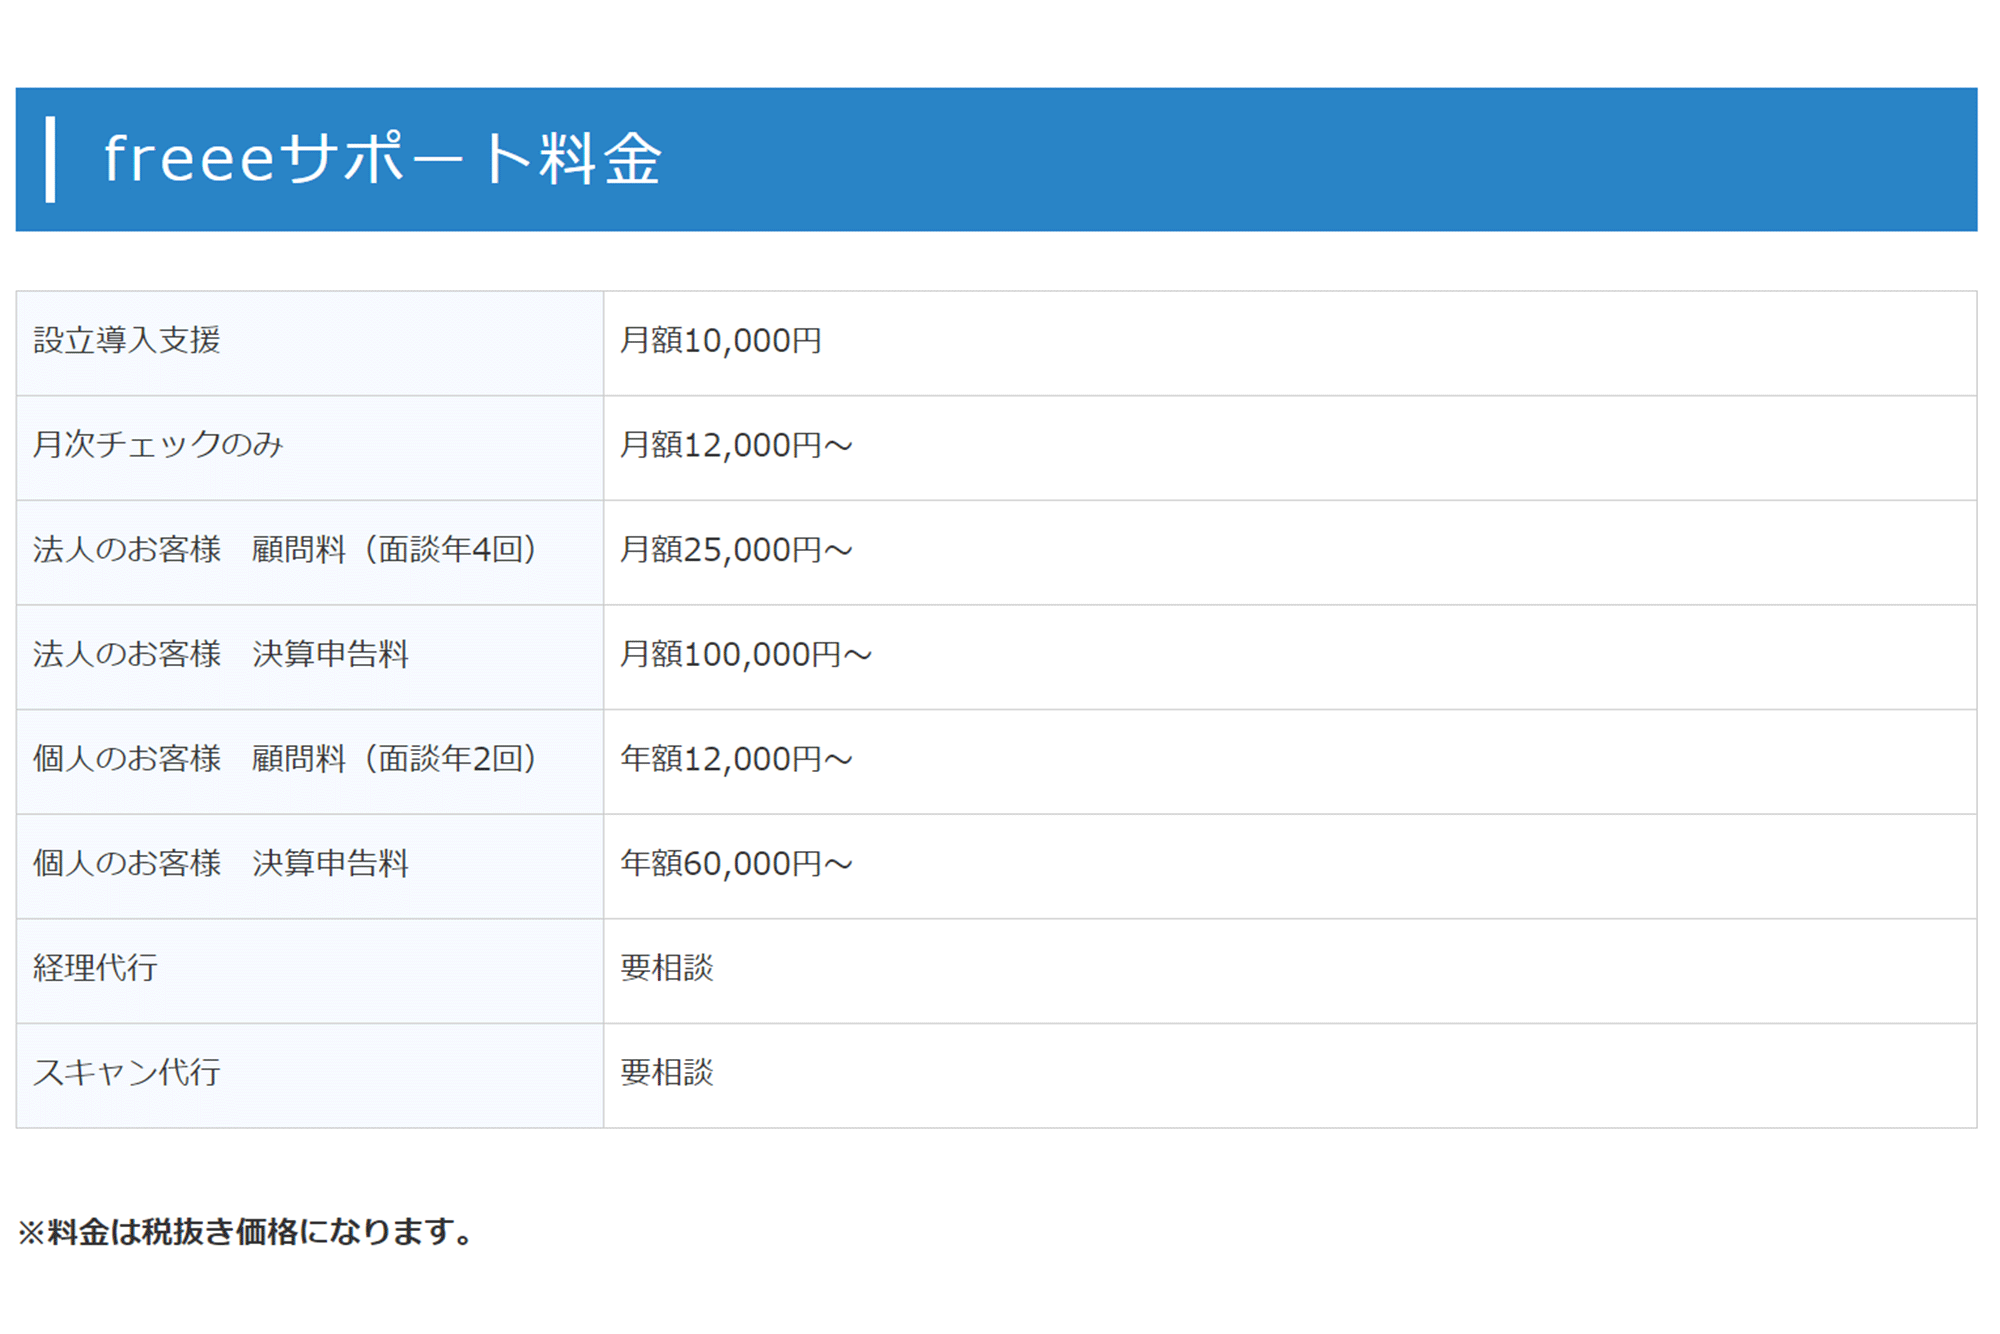Select 法人のお客様 決算申告料 row label
This screenshot has height=1334, width=2000.
221,654
